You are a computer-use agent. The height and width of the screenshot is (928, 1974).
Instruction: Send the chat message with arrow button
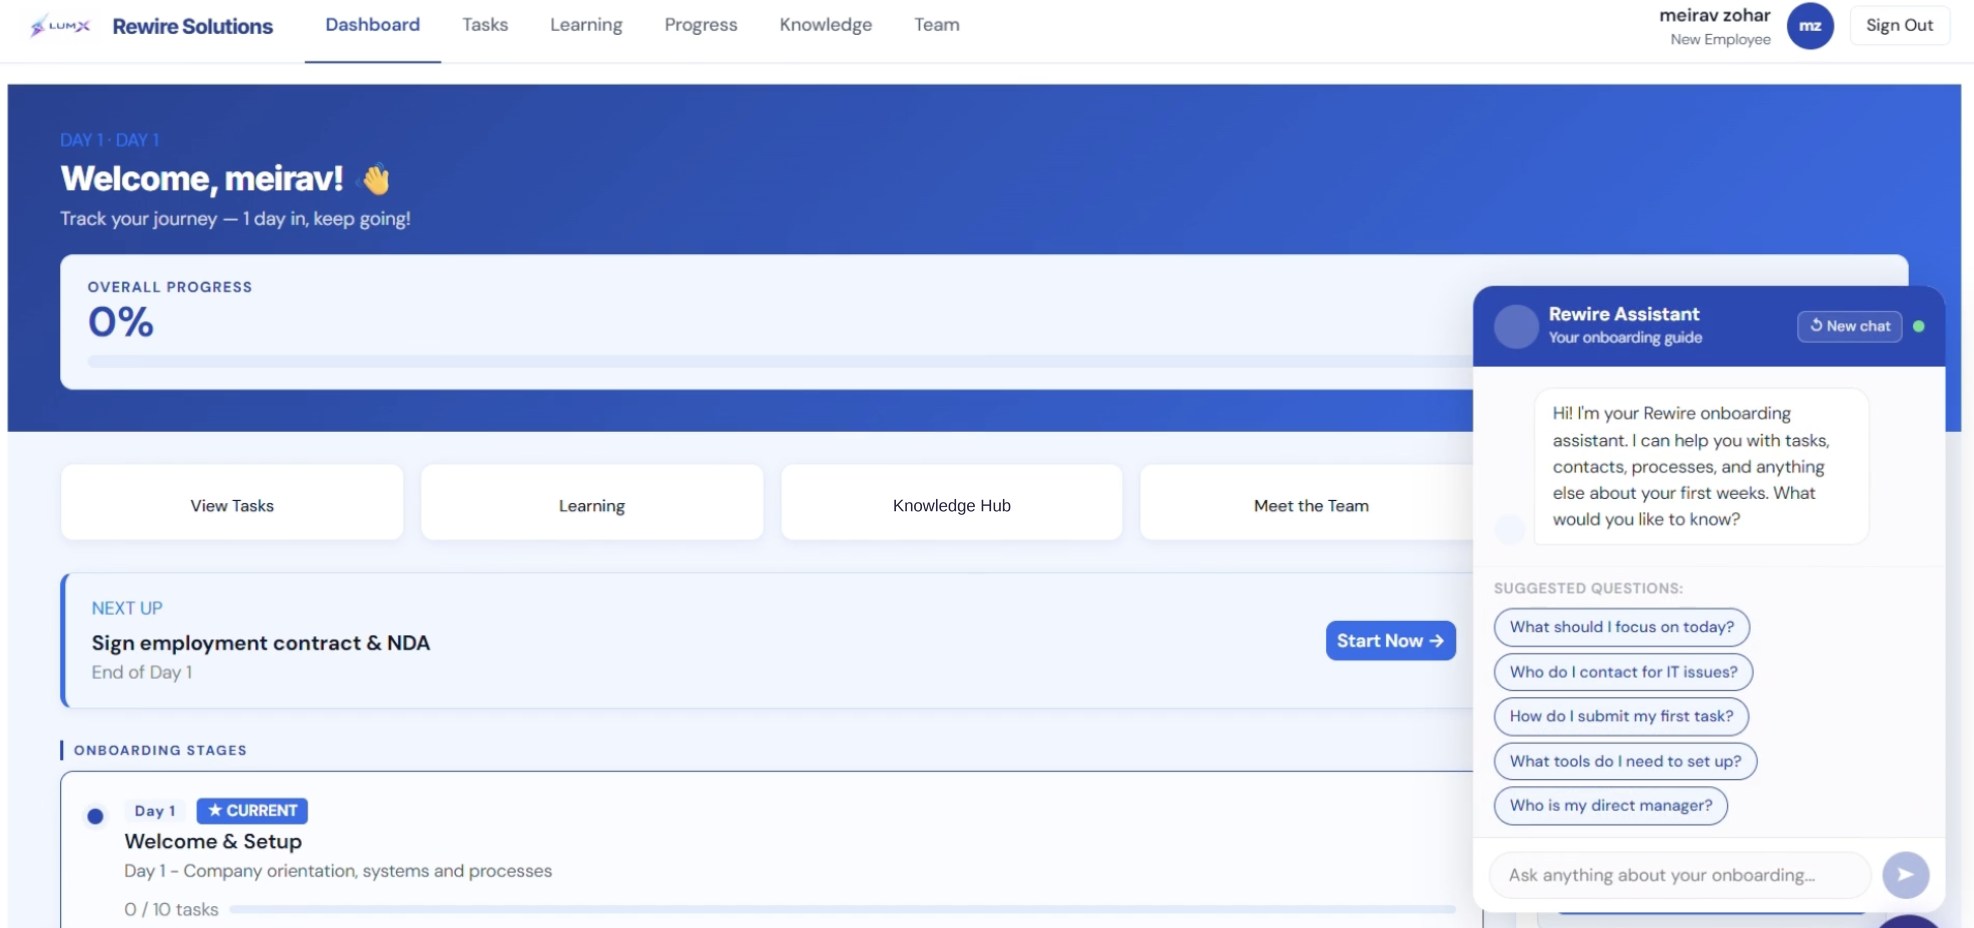coord(1906,875)
